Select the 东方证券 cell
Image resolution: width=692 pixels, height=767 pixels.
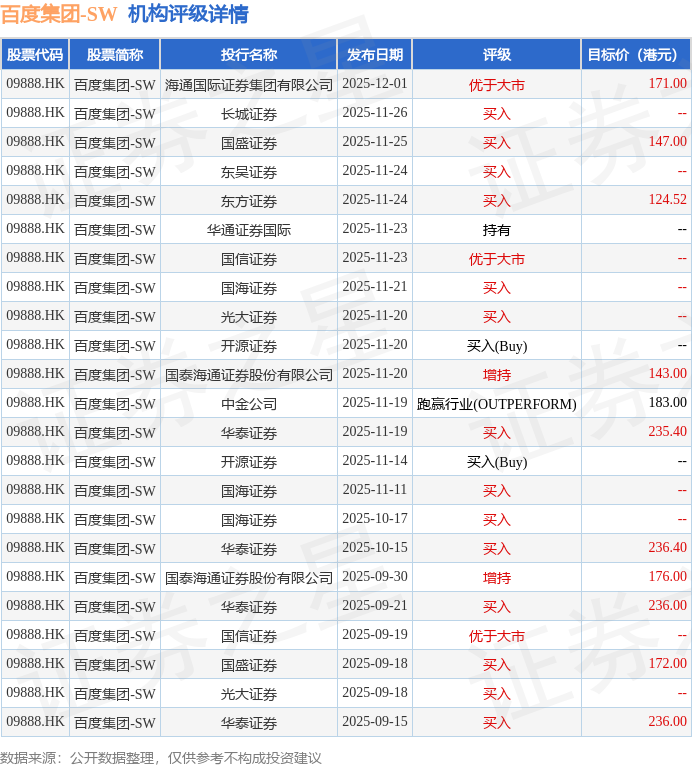(249, 201)
